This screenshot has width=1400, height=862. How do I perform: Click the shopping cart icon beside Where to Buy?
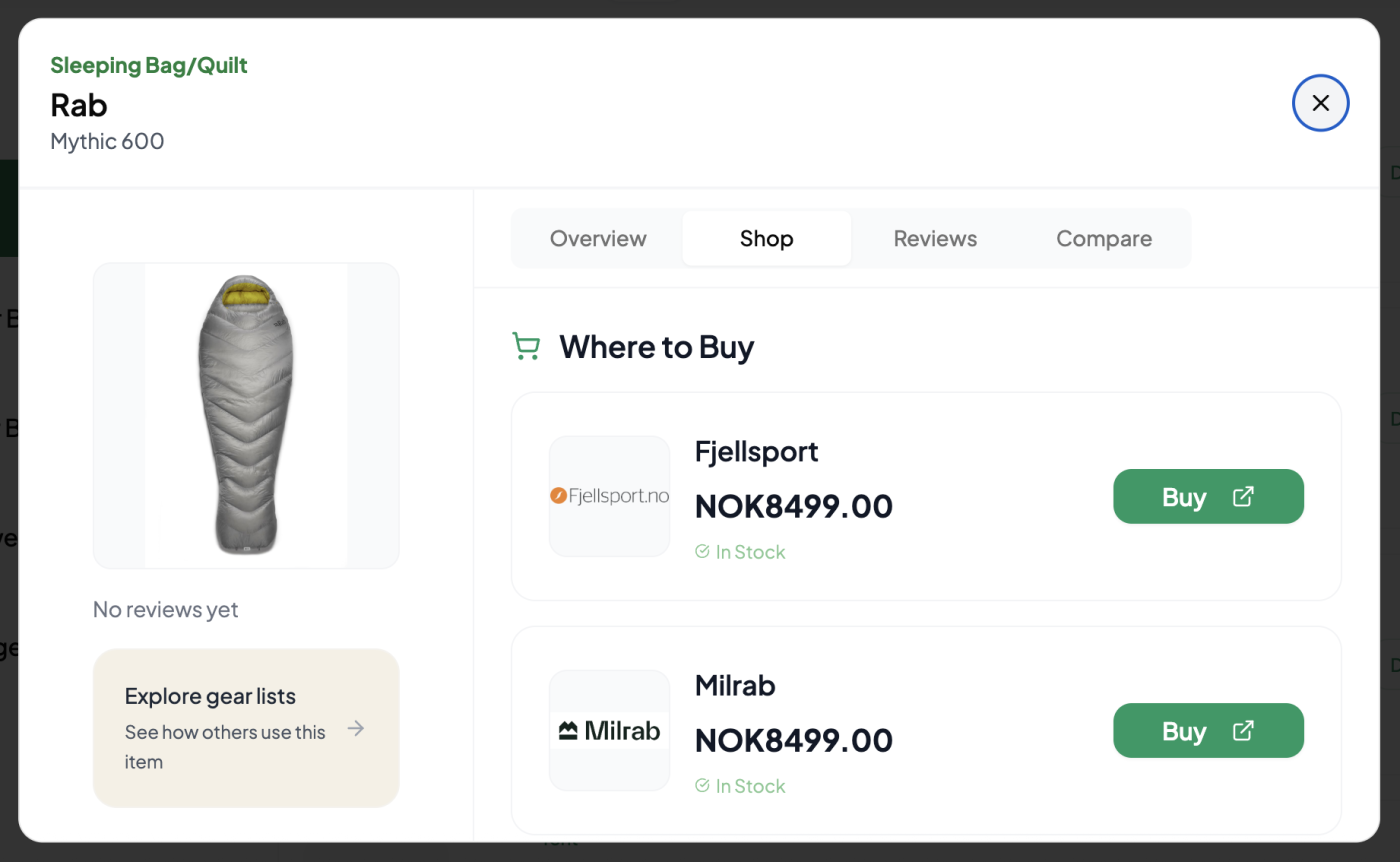coord(526,346)
